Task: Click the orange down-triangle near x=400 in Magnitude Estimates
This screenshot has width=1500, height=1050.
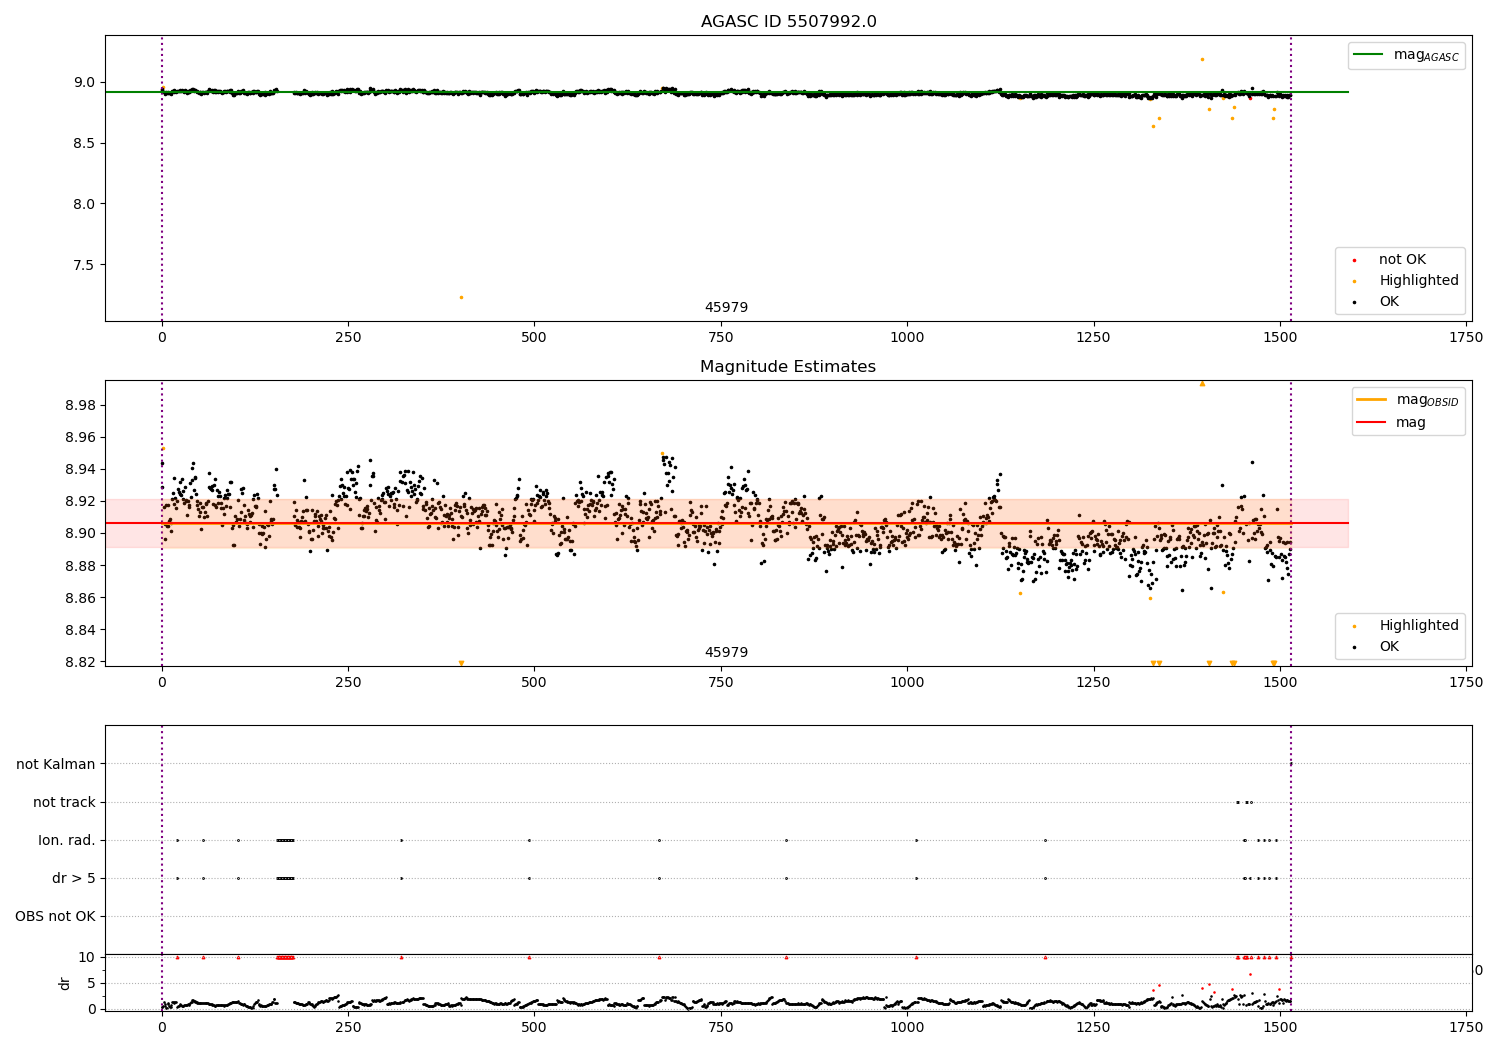Action: coord(461,663)
